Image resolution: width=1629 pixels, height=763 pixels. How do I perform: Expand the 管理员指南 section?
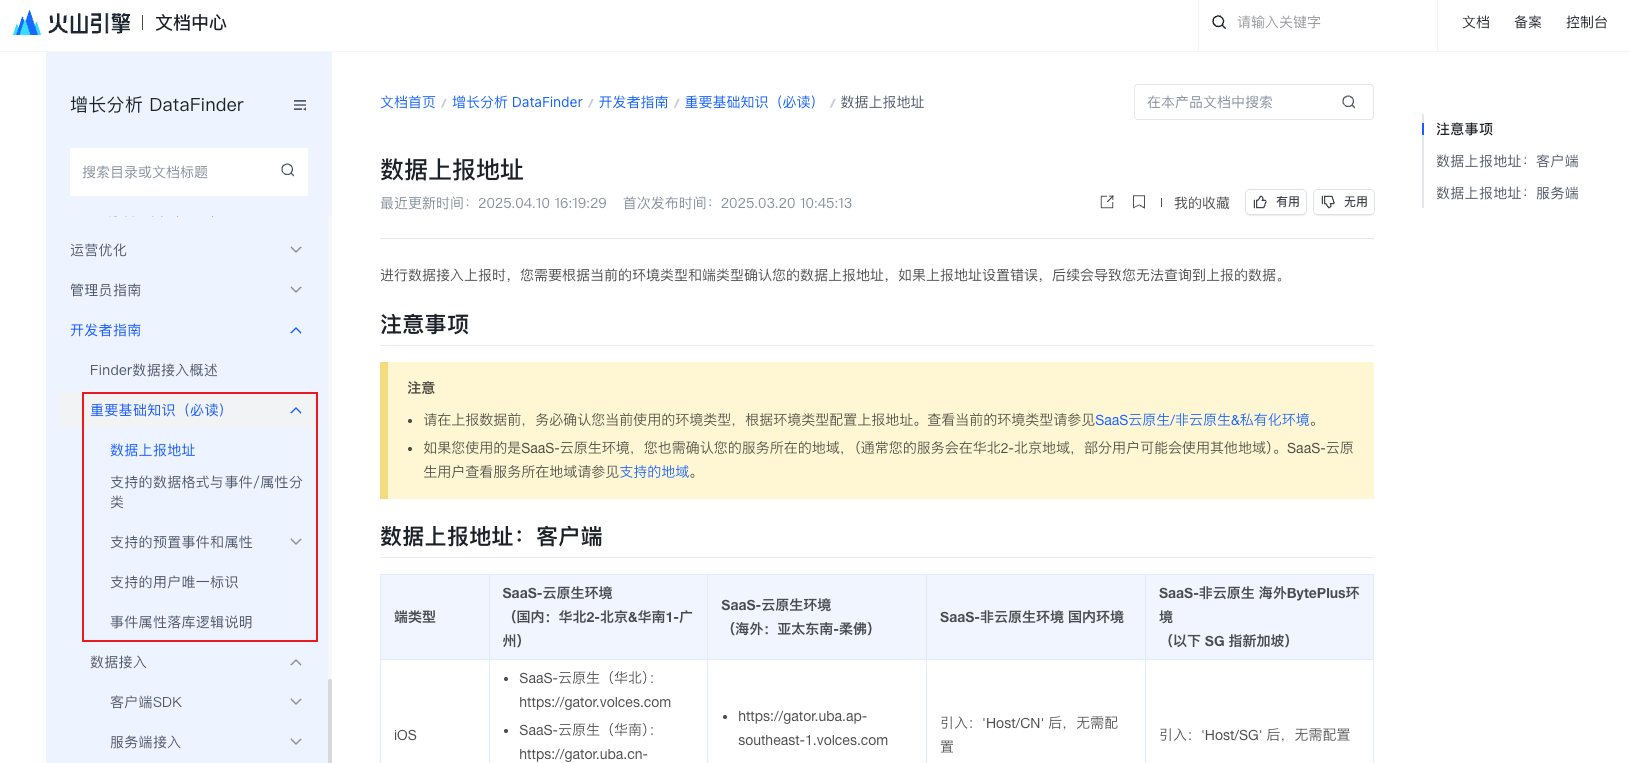click(x=296, y=290)
